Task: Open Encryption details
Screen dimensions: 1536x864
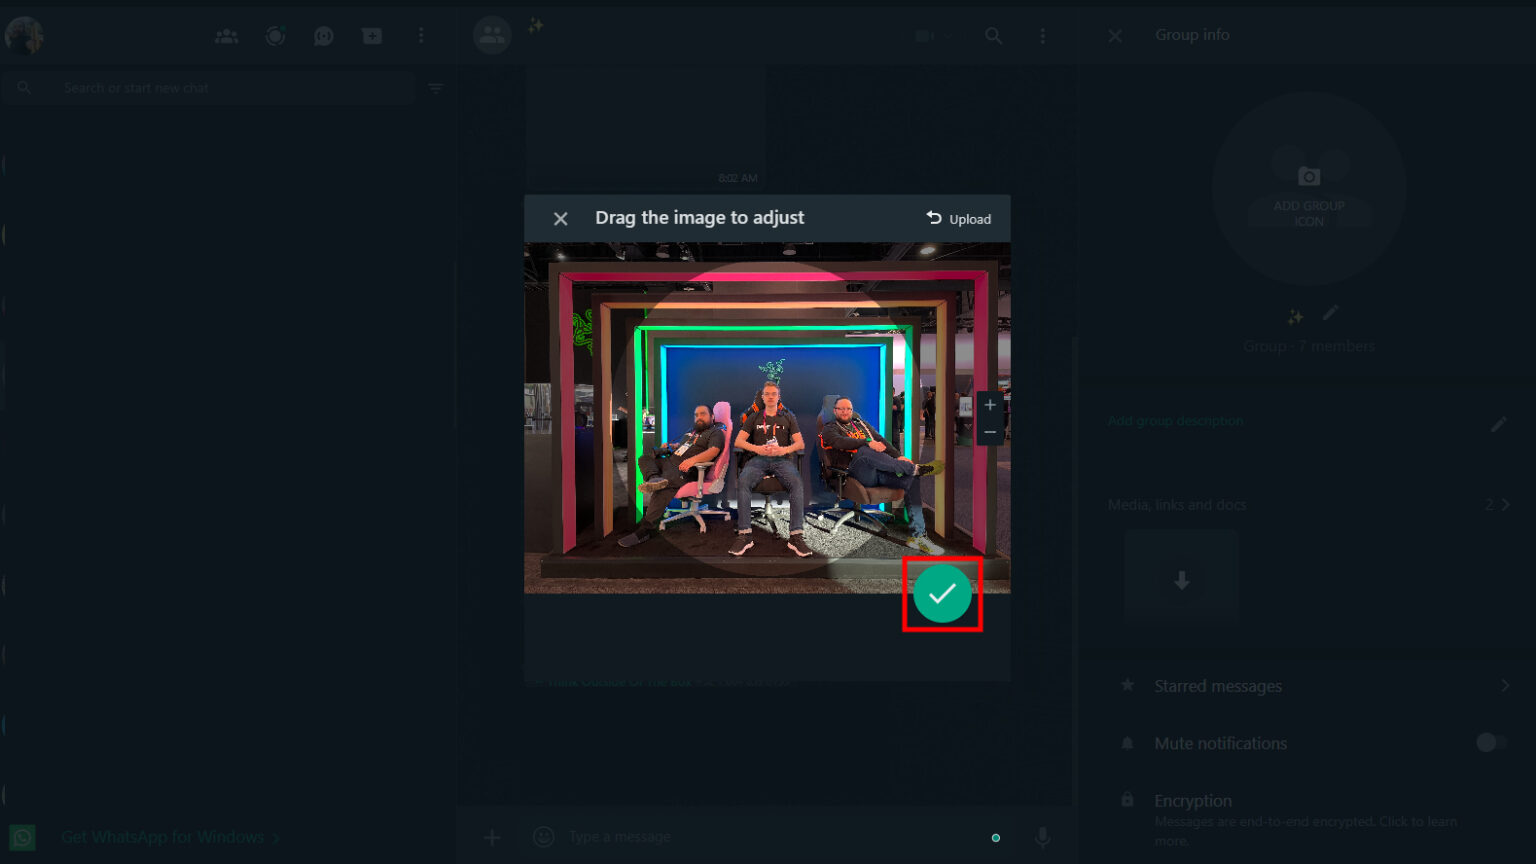Action: click(1308, 820)
